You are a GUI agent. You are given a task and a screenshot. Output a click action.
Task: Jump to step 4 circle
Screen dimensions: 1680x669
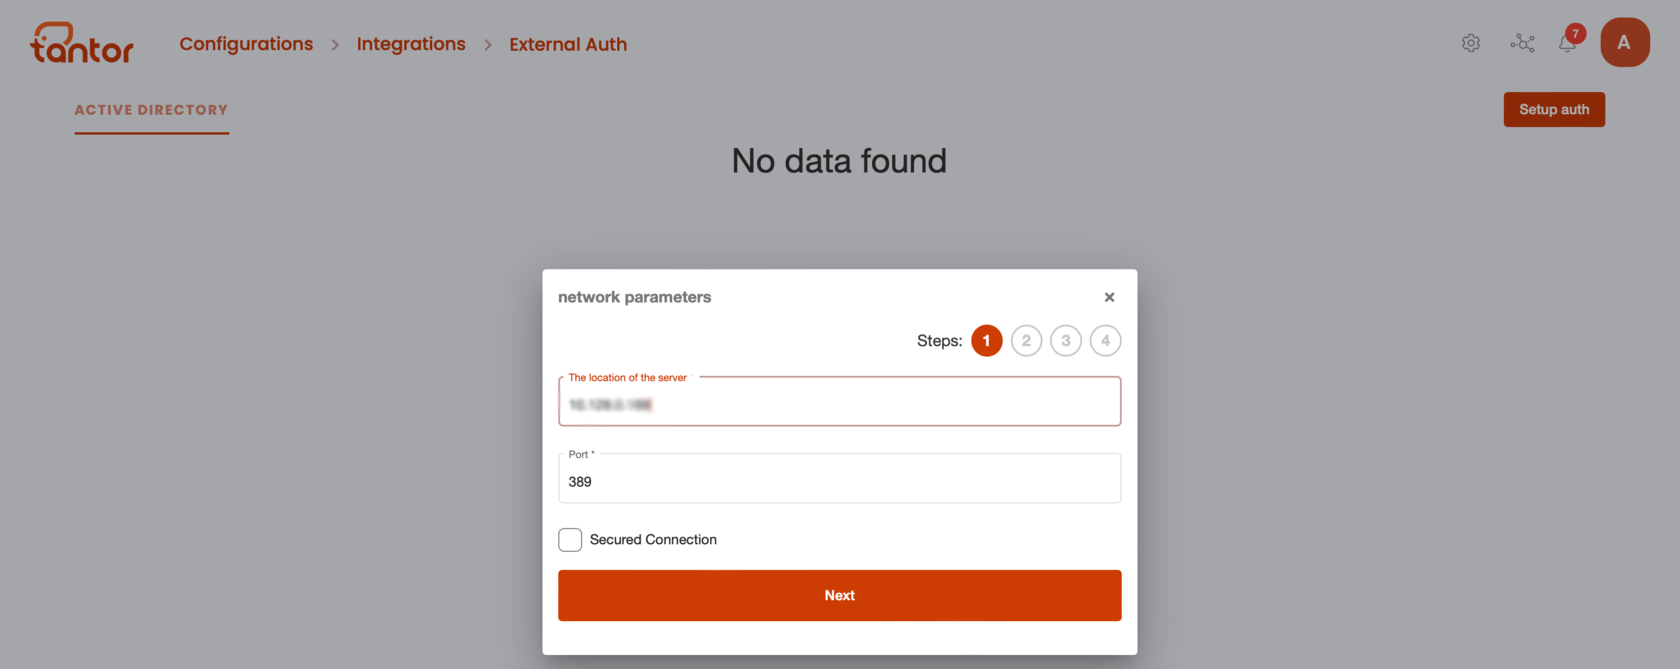point(1105,341)
